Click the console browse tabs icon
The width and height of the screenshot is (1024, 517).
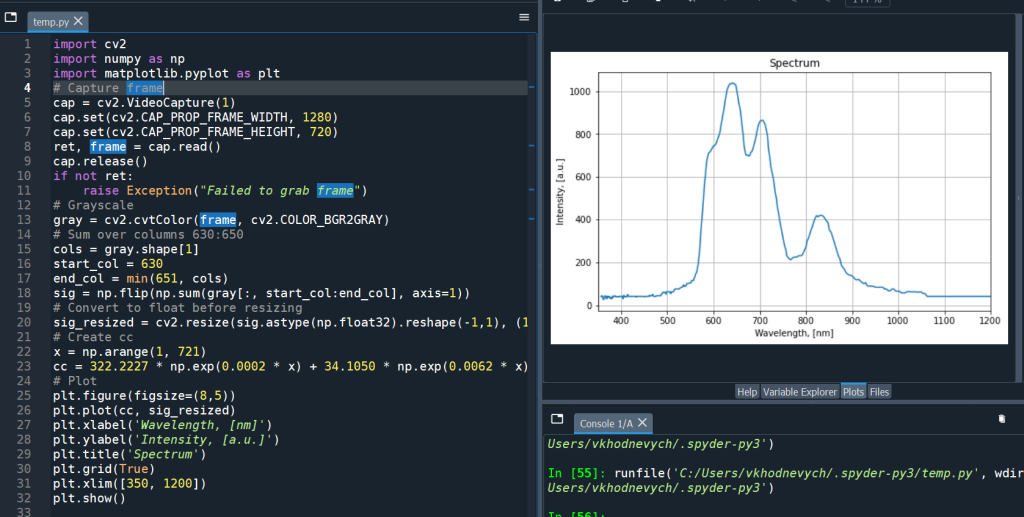click(557, 421)
